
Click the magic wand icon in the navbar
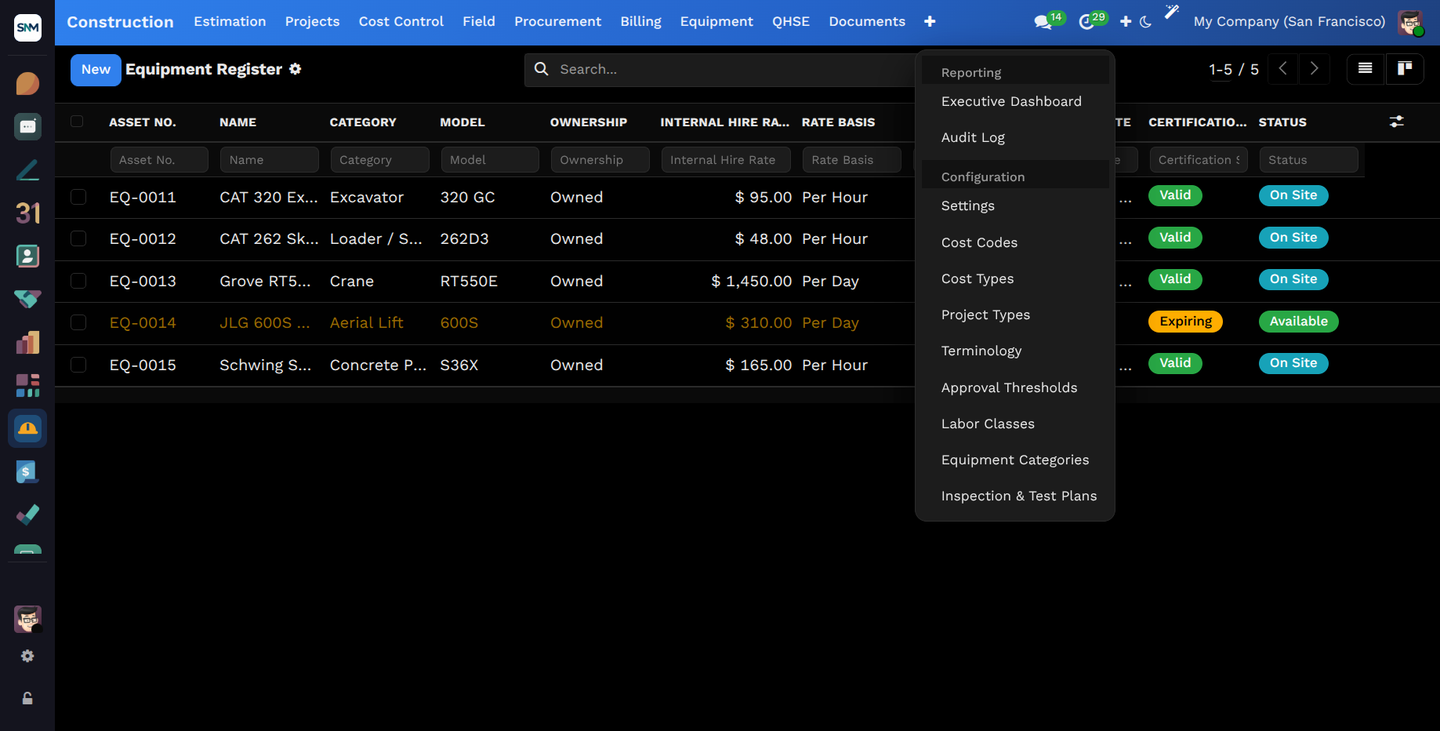click(1172, 13)
